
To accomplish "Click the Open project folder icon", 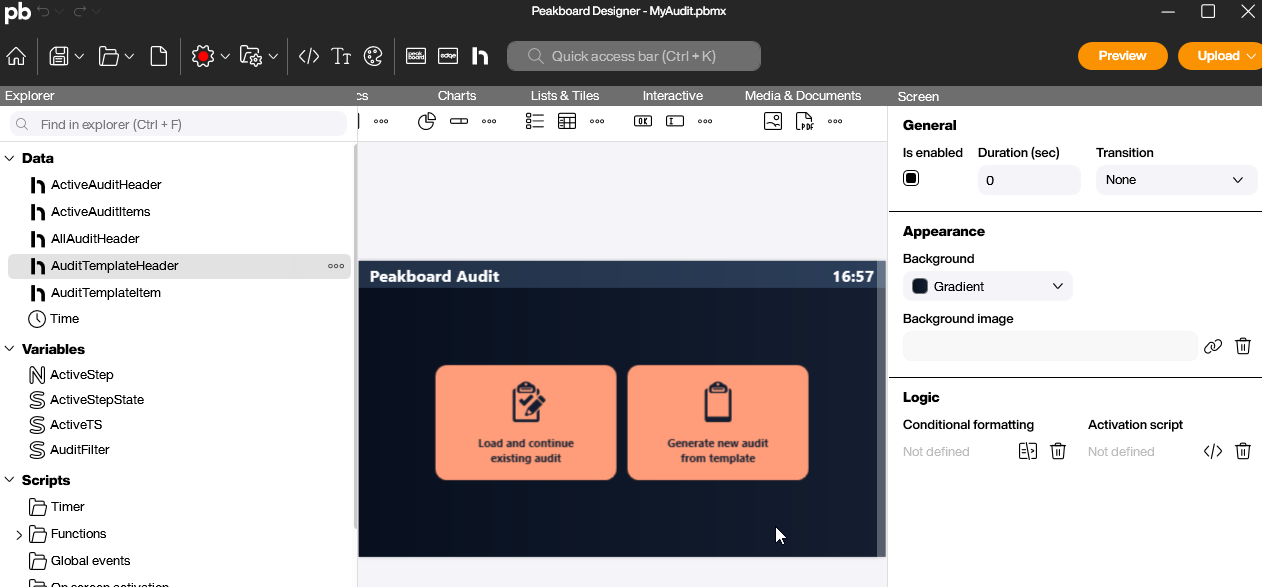I will [109, 56].
